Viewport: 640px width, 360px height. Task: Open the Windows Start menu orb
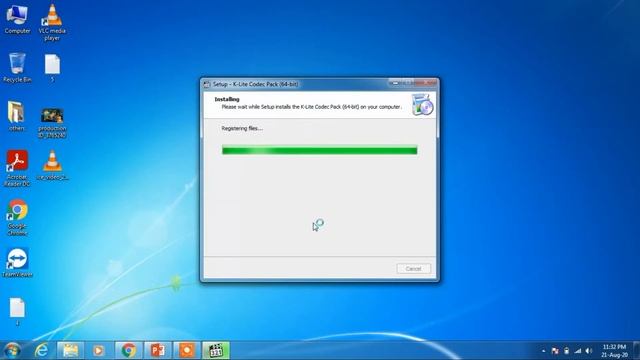click(12, 350)
